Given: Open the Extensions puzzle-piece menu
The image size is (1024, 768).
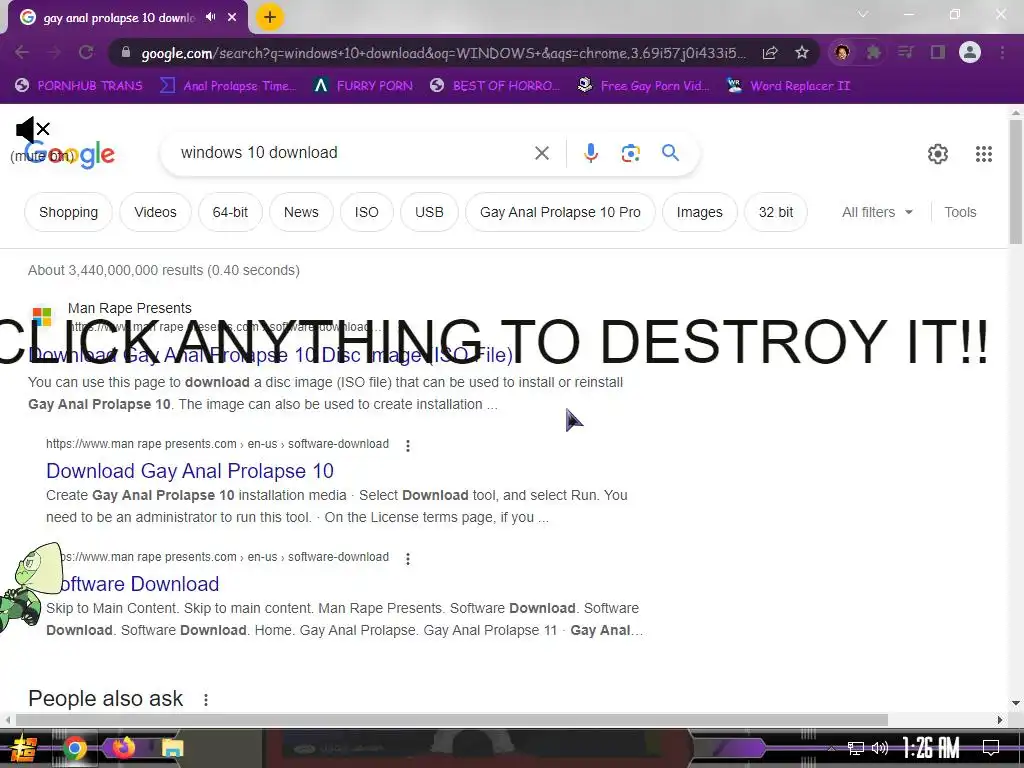Looking at the screenshot, I should (x=874, y=52).
